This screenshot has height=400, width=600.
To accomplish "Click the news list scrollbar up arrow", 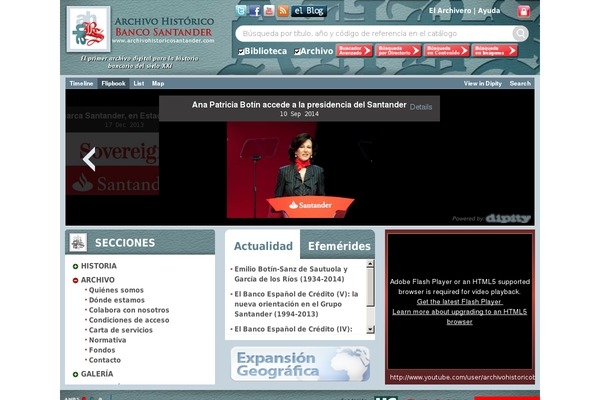I will [x=370, y=264].
